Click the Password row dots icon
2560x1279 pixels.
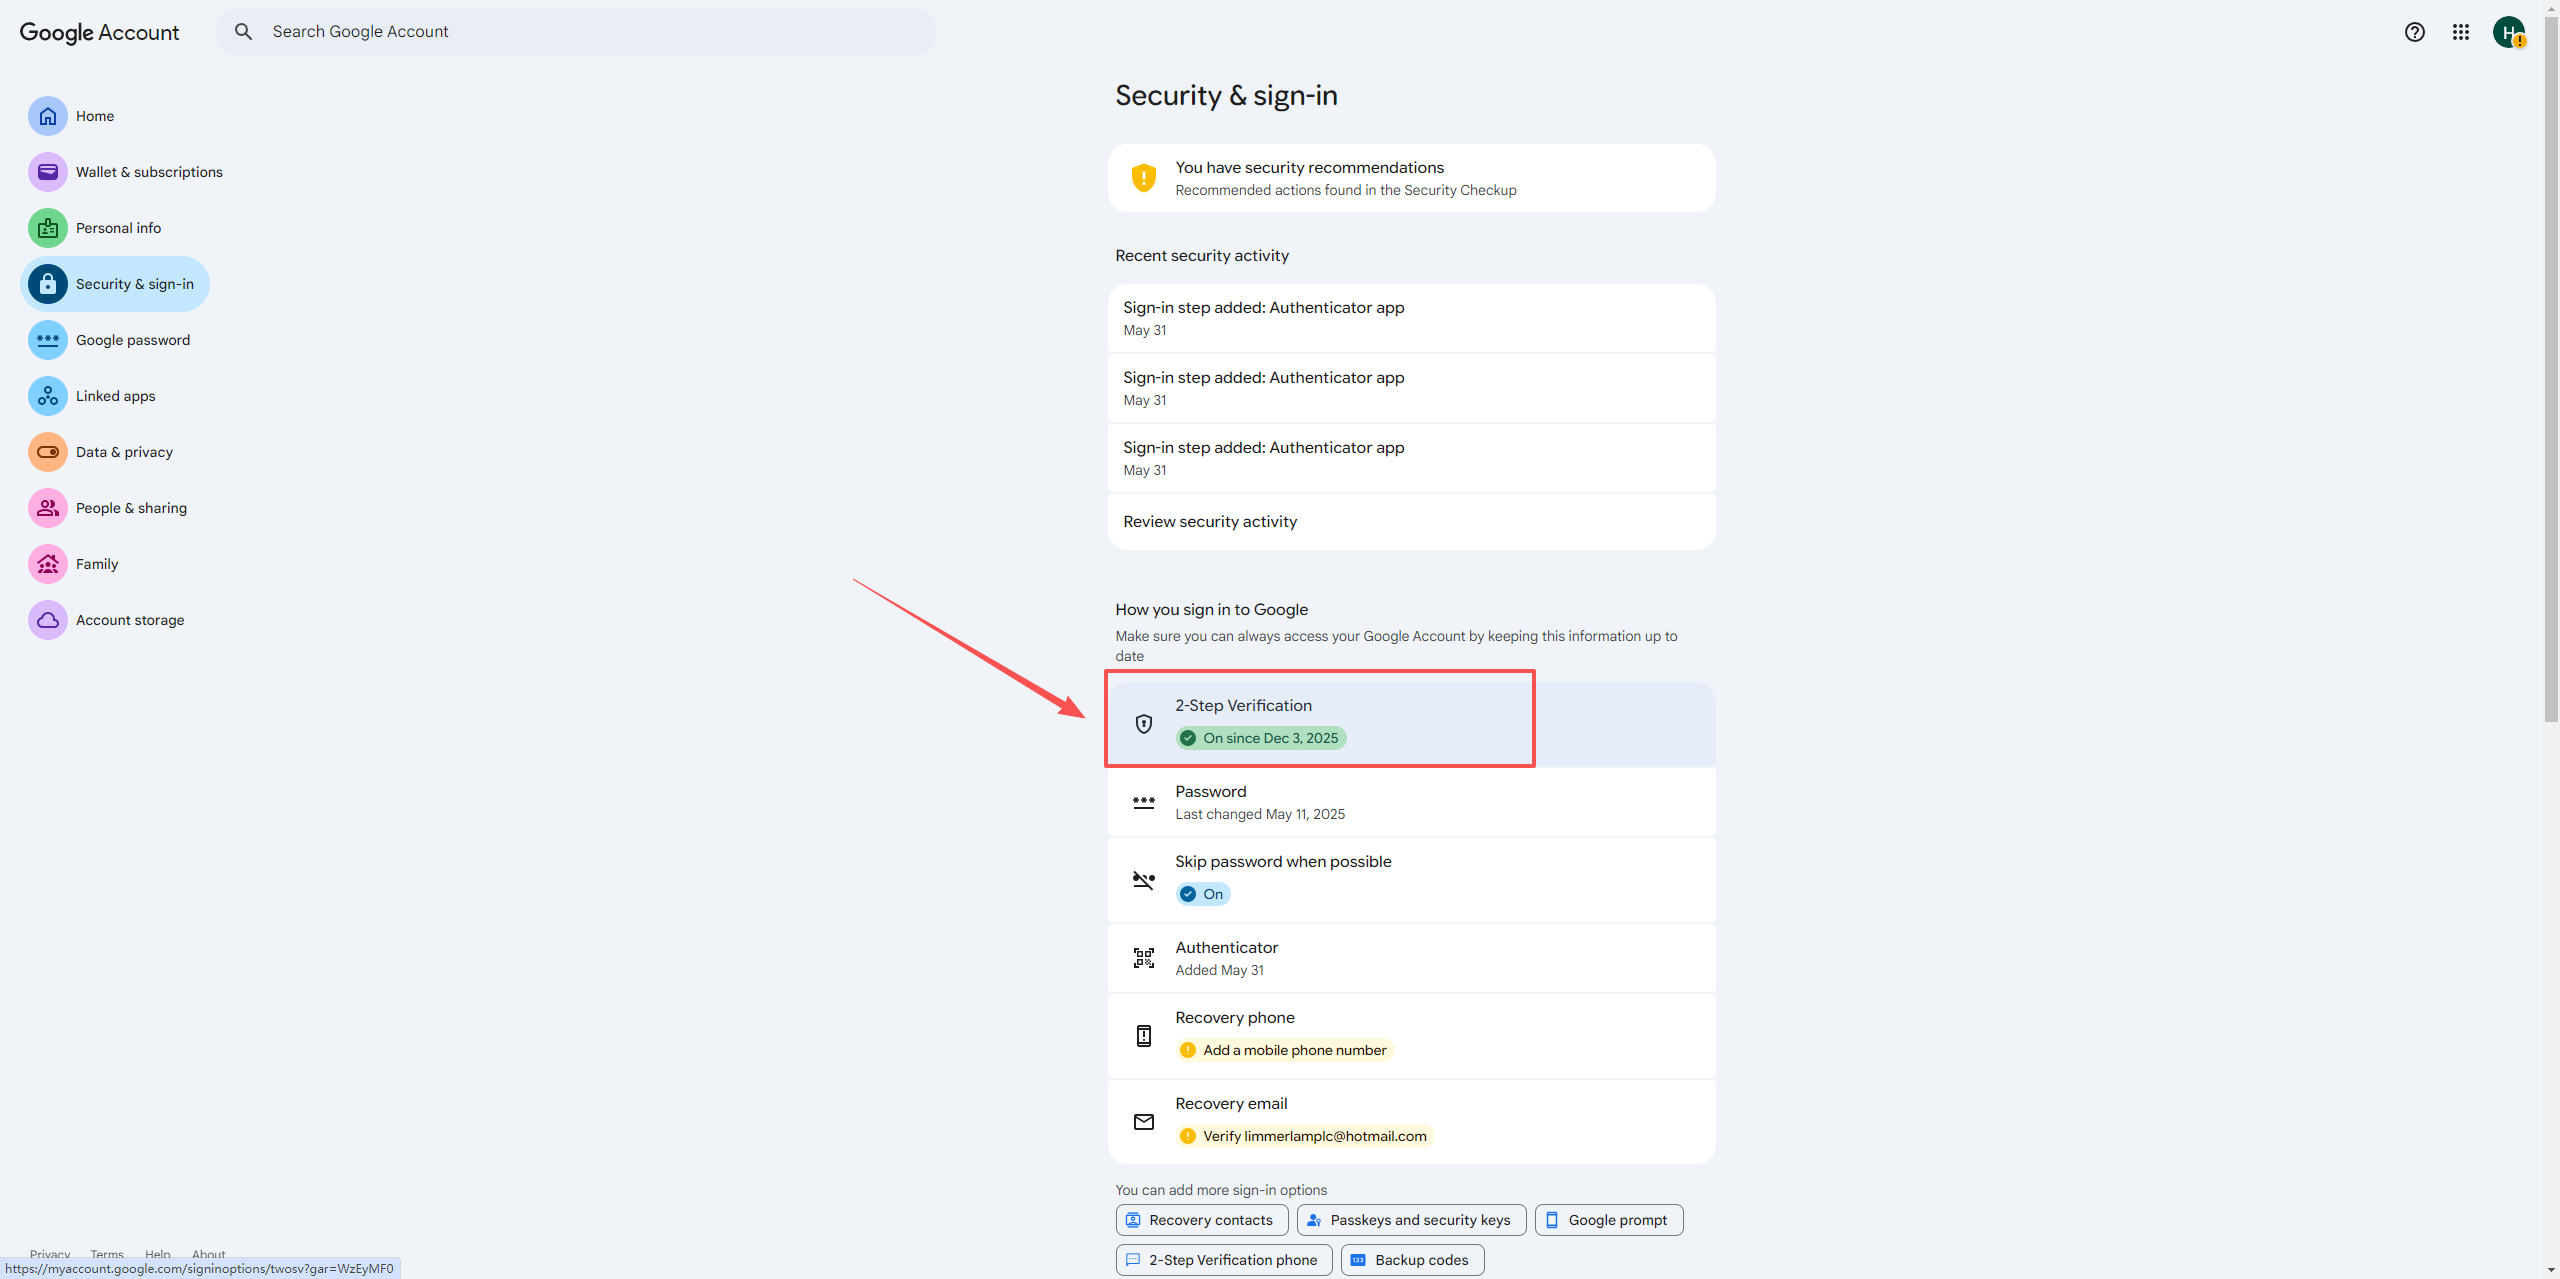(1144, 802)
